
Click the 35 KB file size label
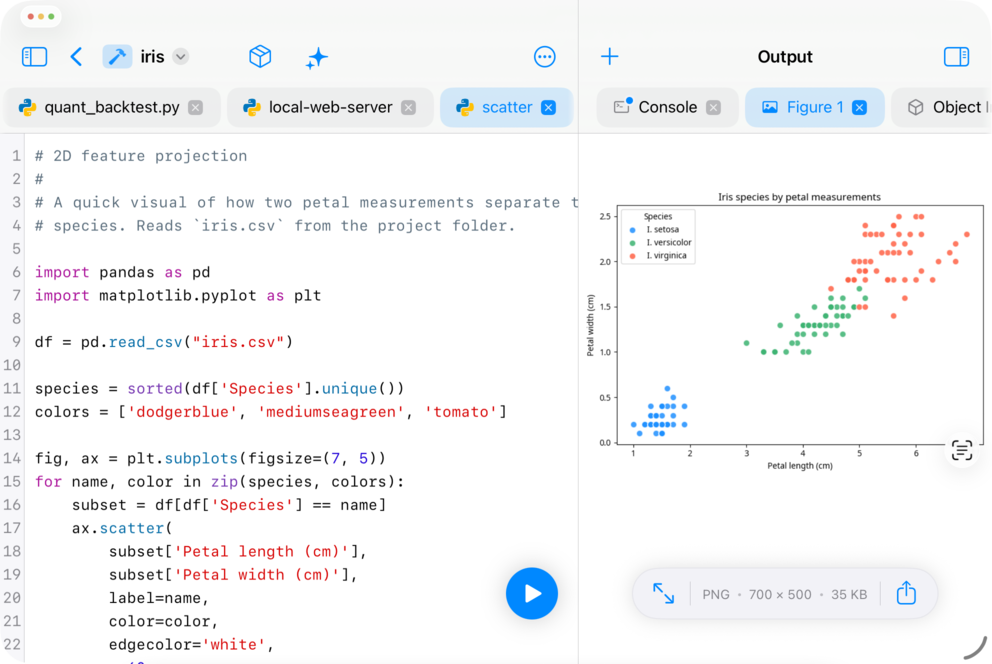[849, 594]
